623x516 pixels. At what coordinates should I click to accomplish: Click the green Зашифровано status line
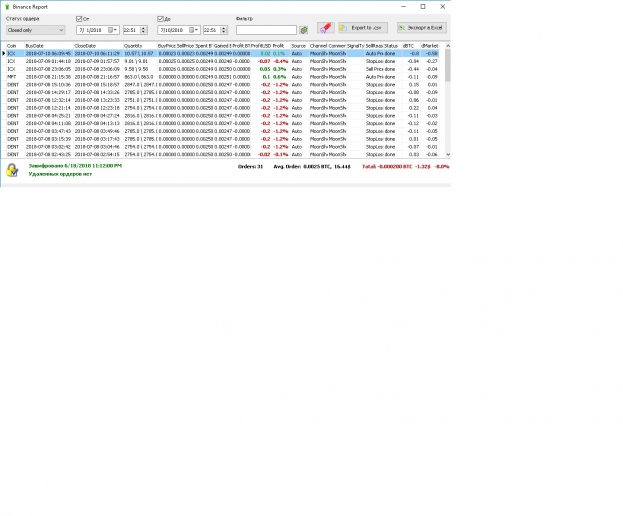pos(75,166)
